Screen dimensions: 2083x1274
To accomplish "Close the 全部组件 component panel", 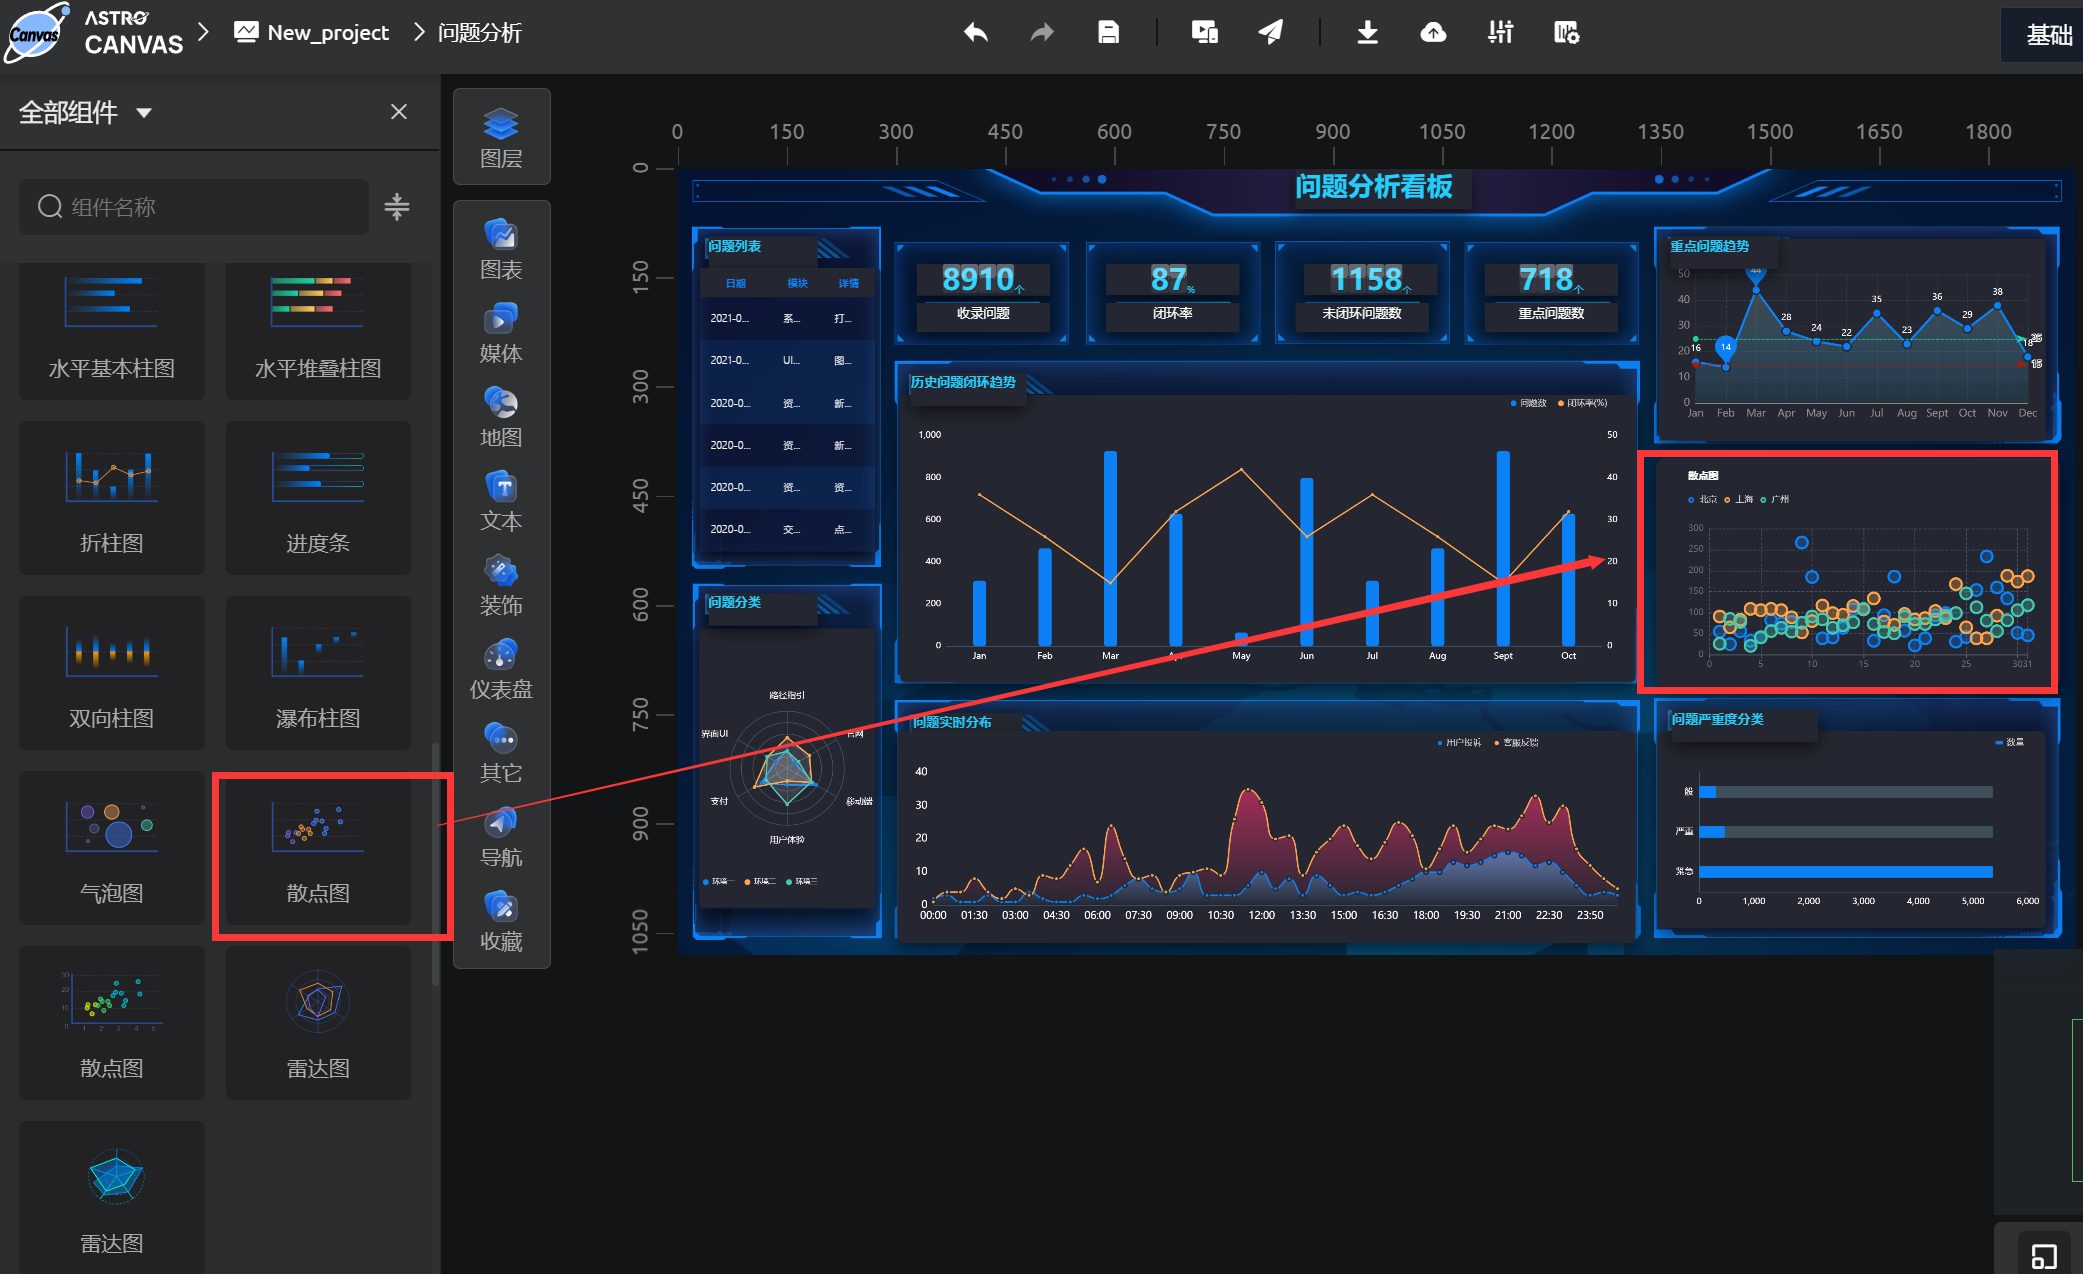I will tap(399, 112).
